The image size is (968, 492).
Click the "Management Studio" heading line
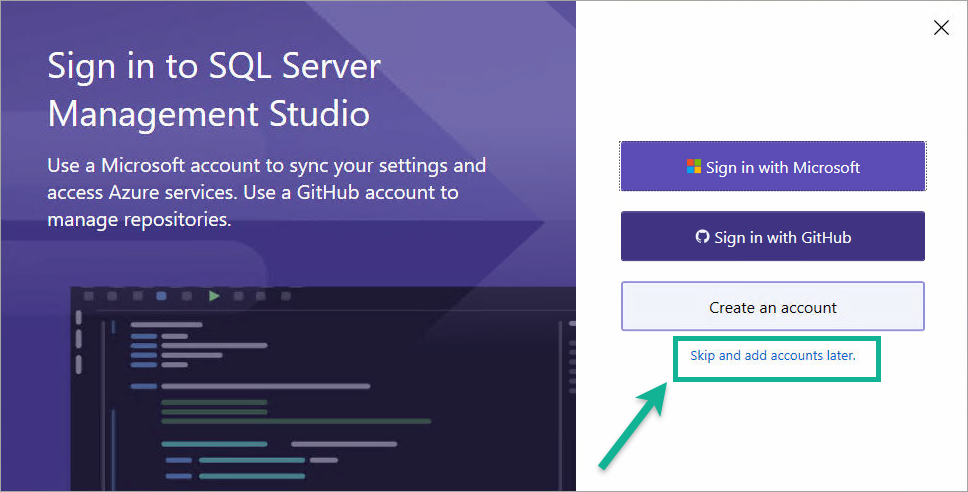209,114
